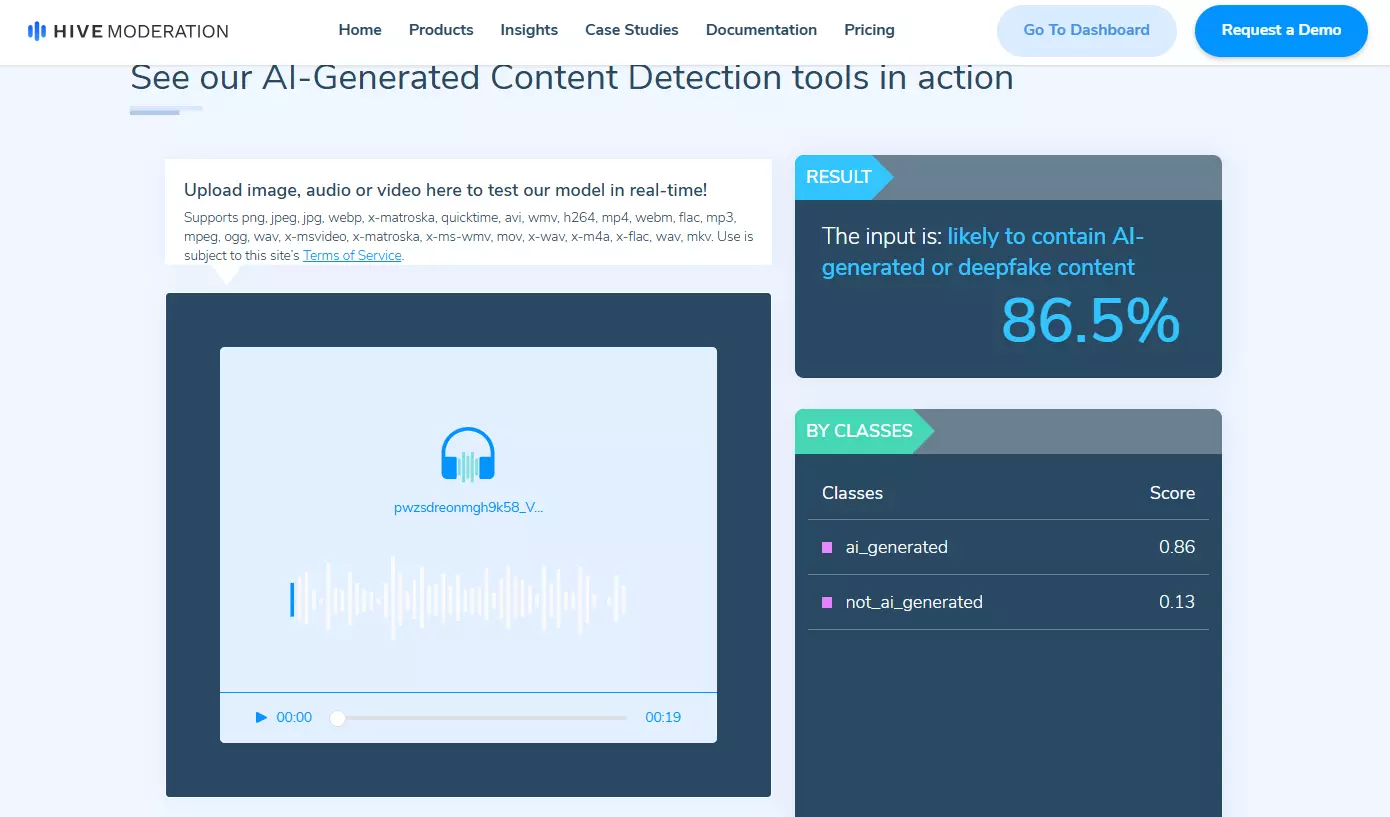Click the BY CLASSES panel header
1390x817 pixels.
pos(859,431)
